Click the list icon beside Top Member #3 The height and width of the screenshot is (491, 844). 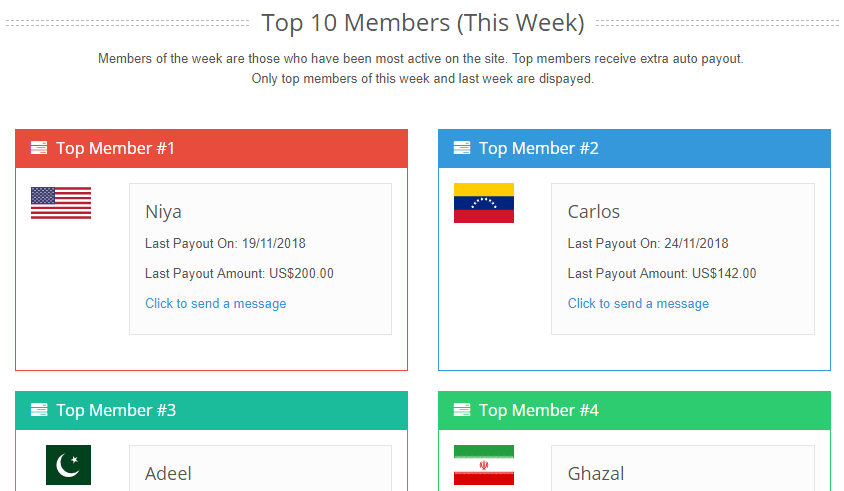[39, 410]
